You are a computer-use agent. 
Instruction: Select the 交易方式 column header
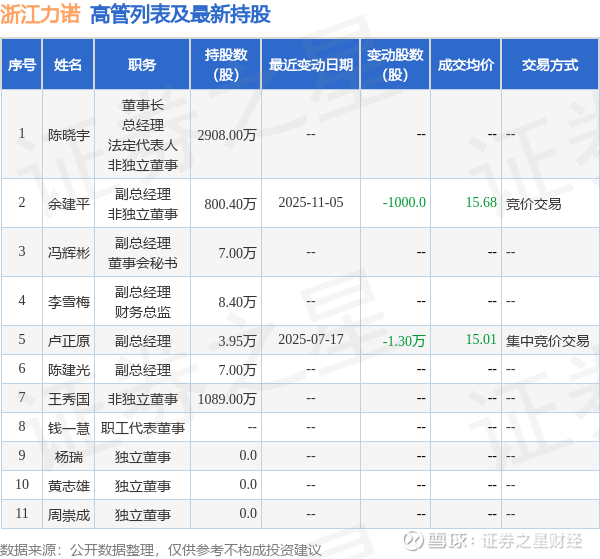coord(550,65)
